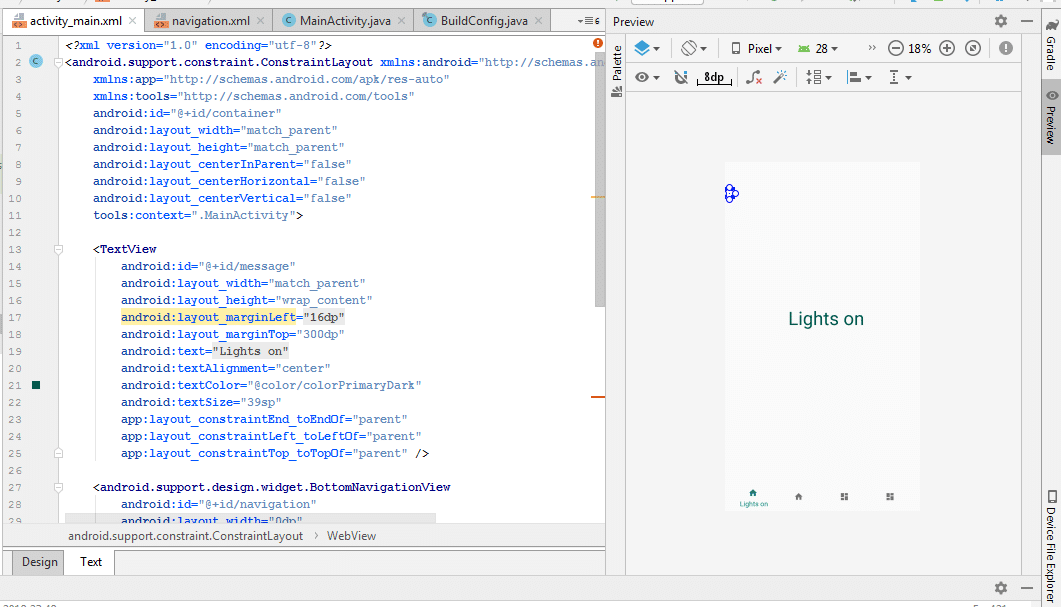The width and height of the screenshot is (1061, 607).
Task: Switch to the navigation.xml tab
Action: tap(209, 20)
